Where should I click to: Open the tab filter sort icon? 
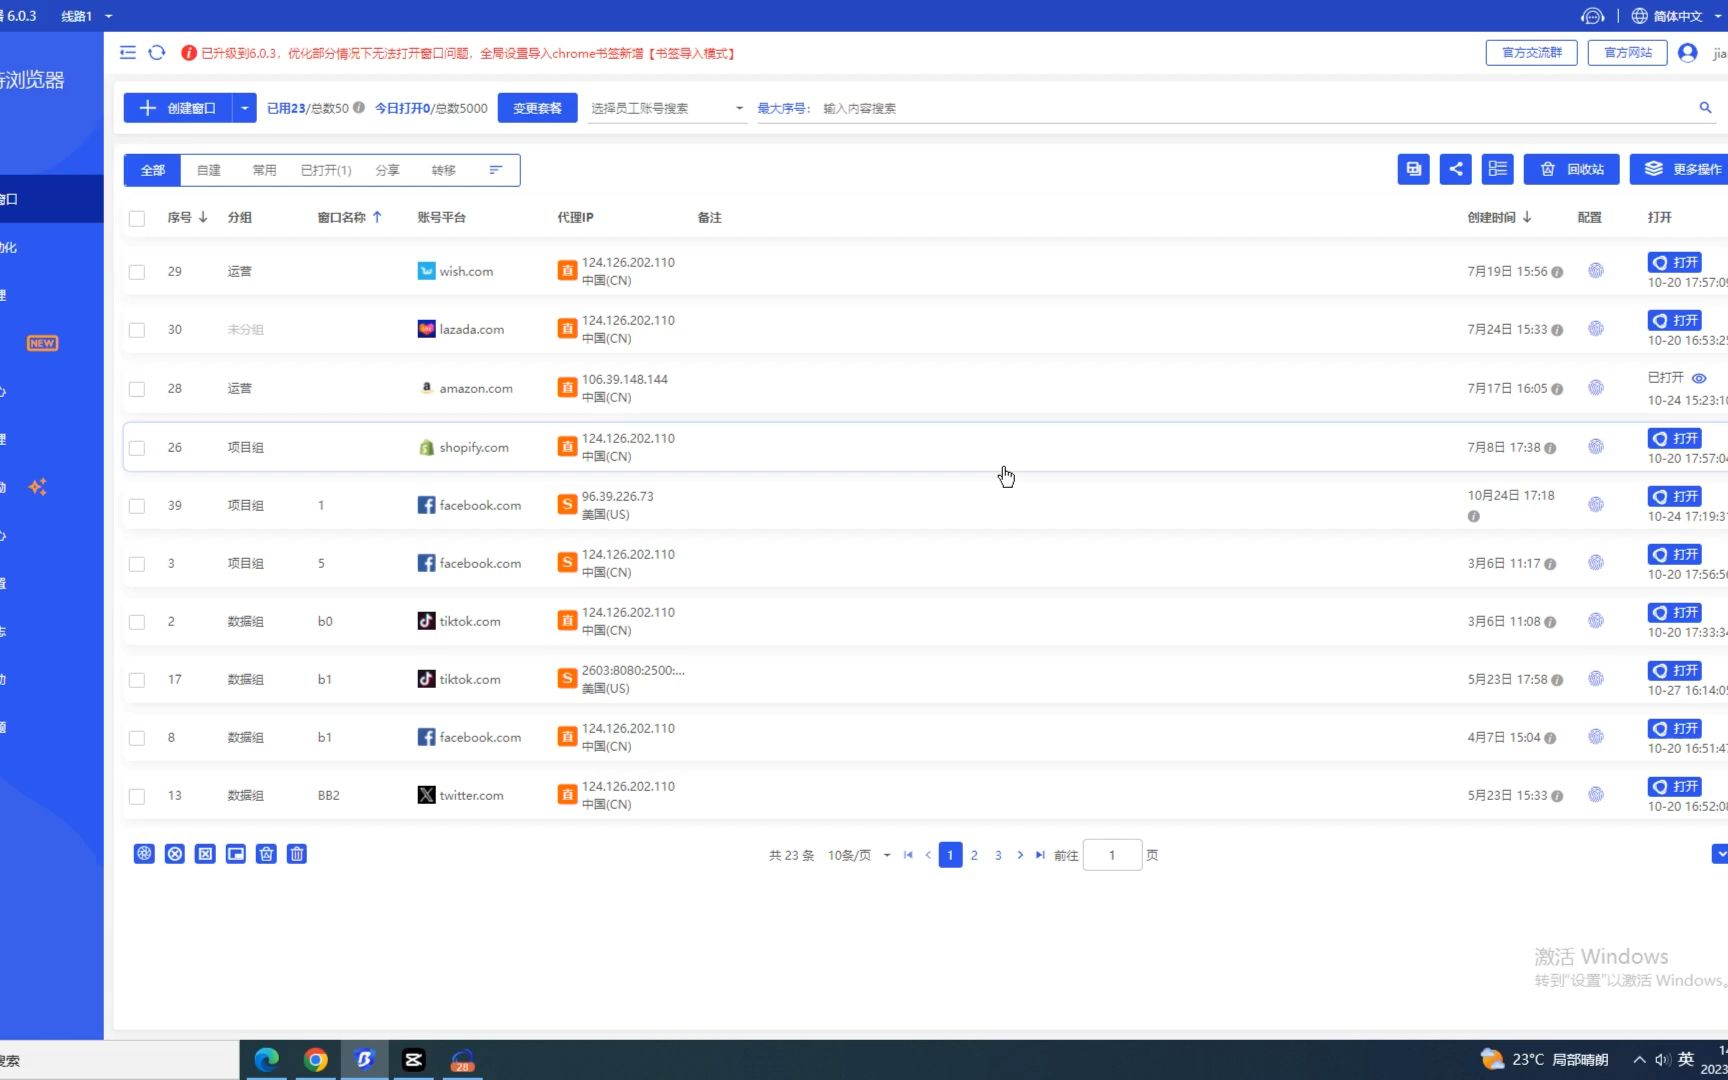point(495,170)
